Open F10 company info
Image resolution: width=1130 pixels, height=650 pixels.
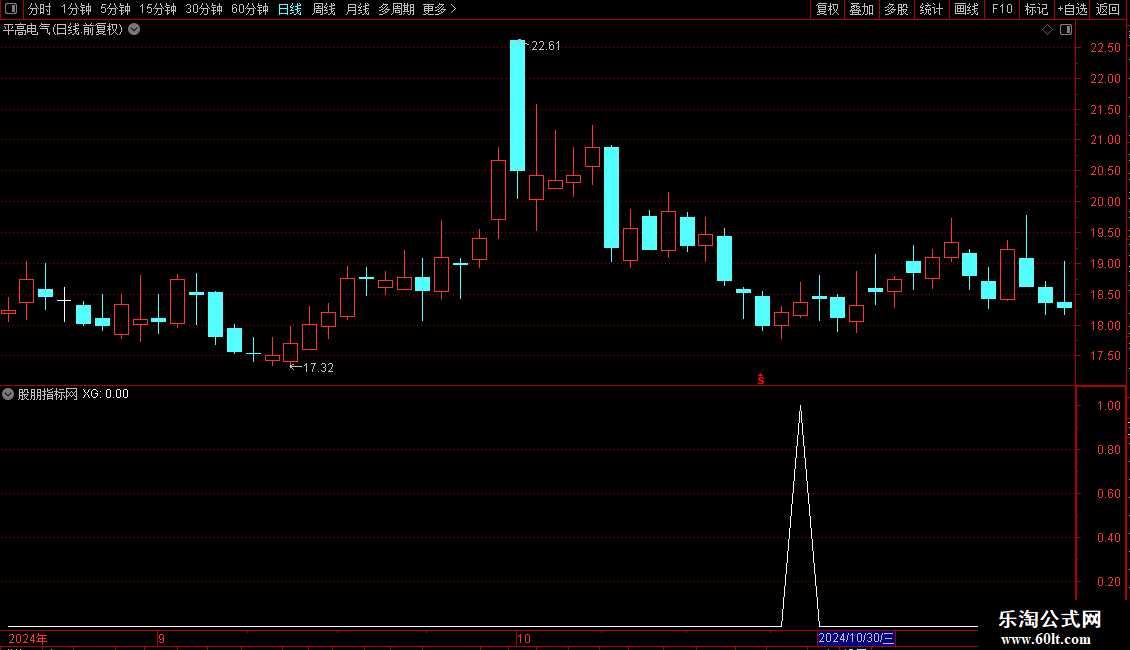tap(1002, 9)
